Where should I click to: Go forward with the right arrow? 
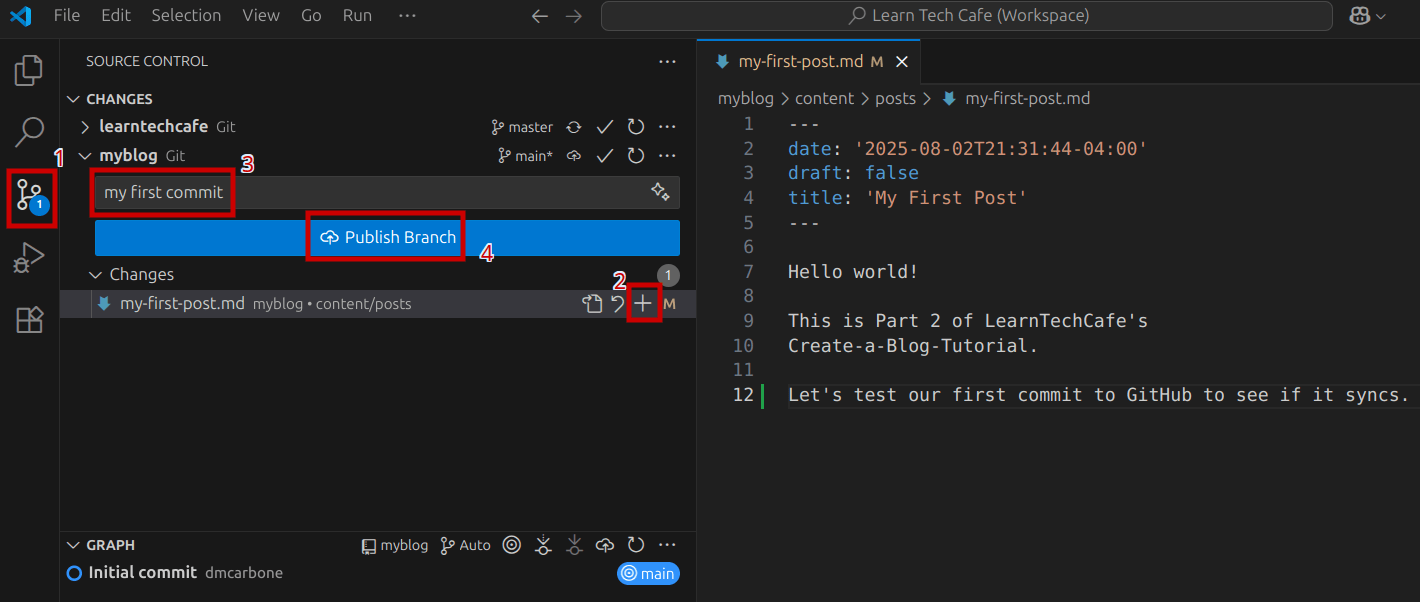[x=573, y=16]
